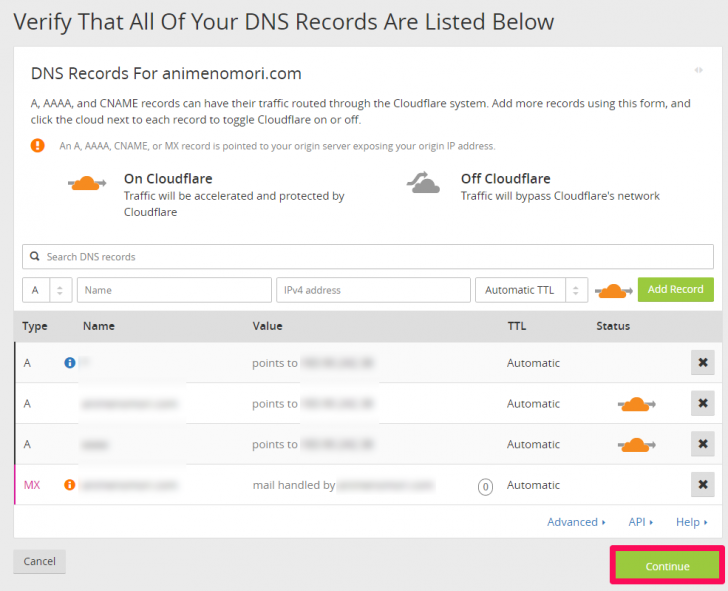The width and height of the screenshot is (728, 591).
Task: Click the MX type label
Action: click(x=32, y=485)
